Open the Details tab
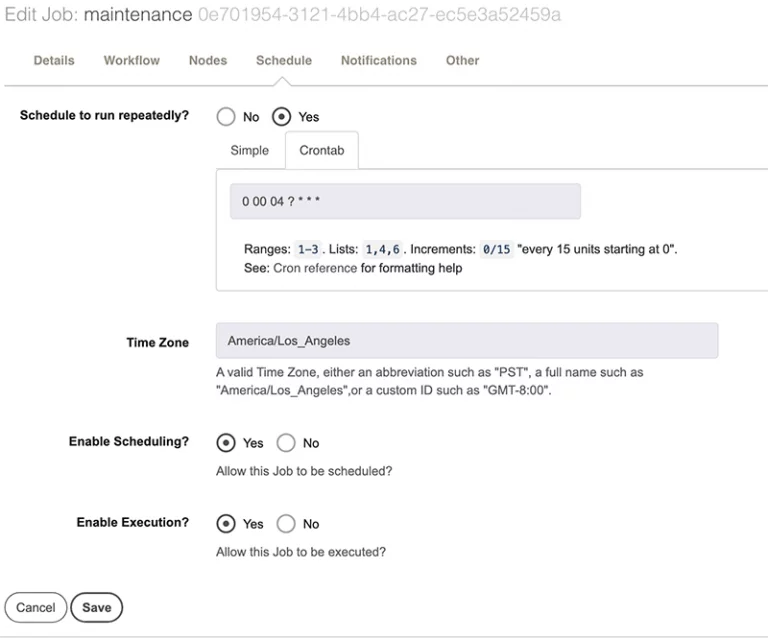 (x=54, y=60)
